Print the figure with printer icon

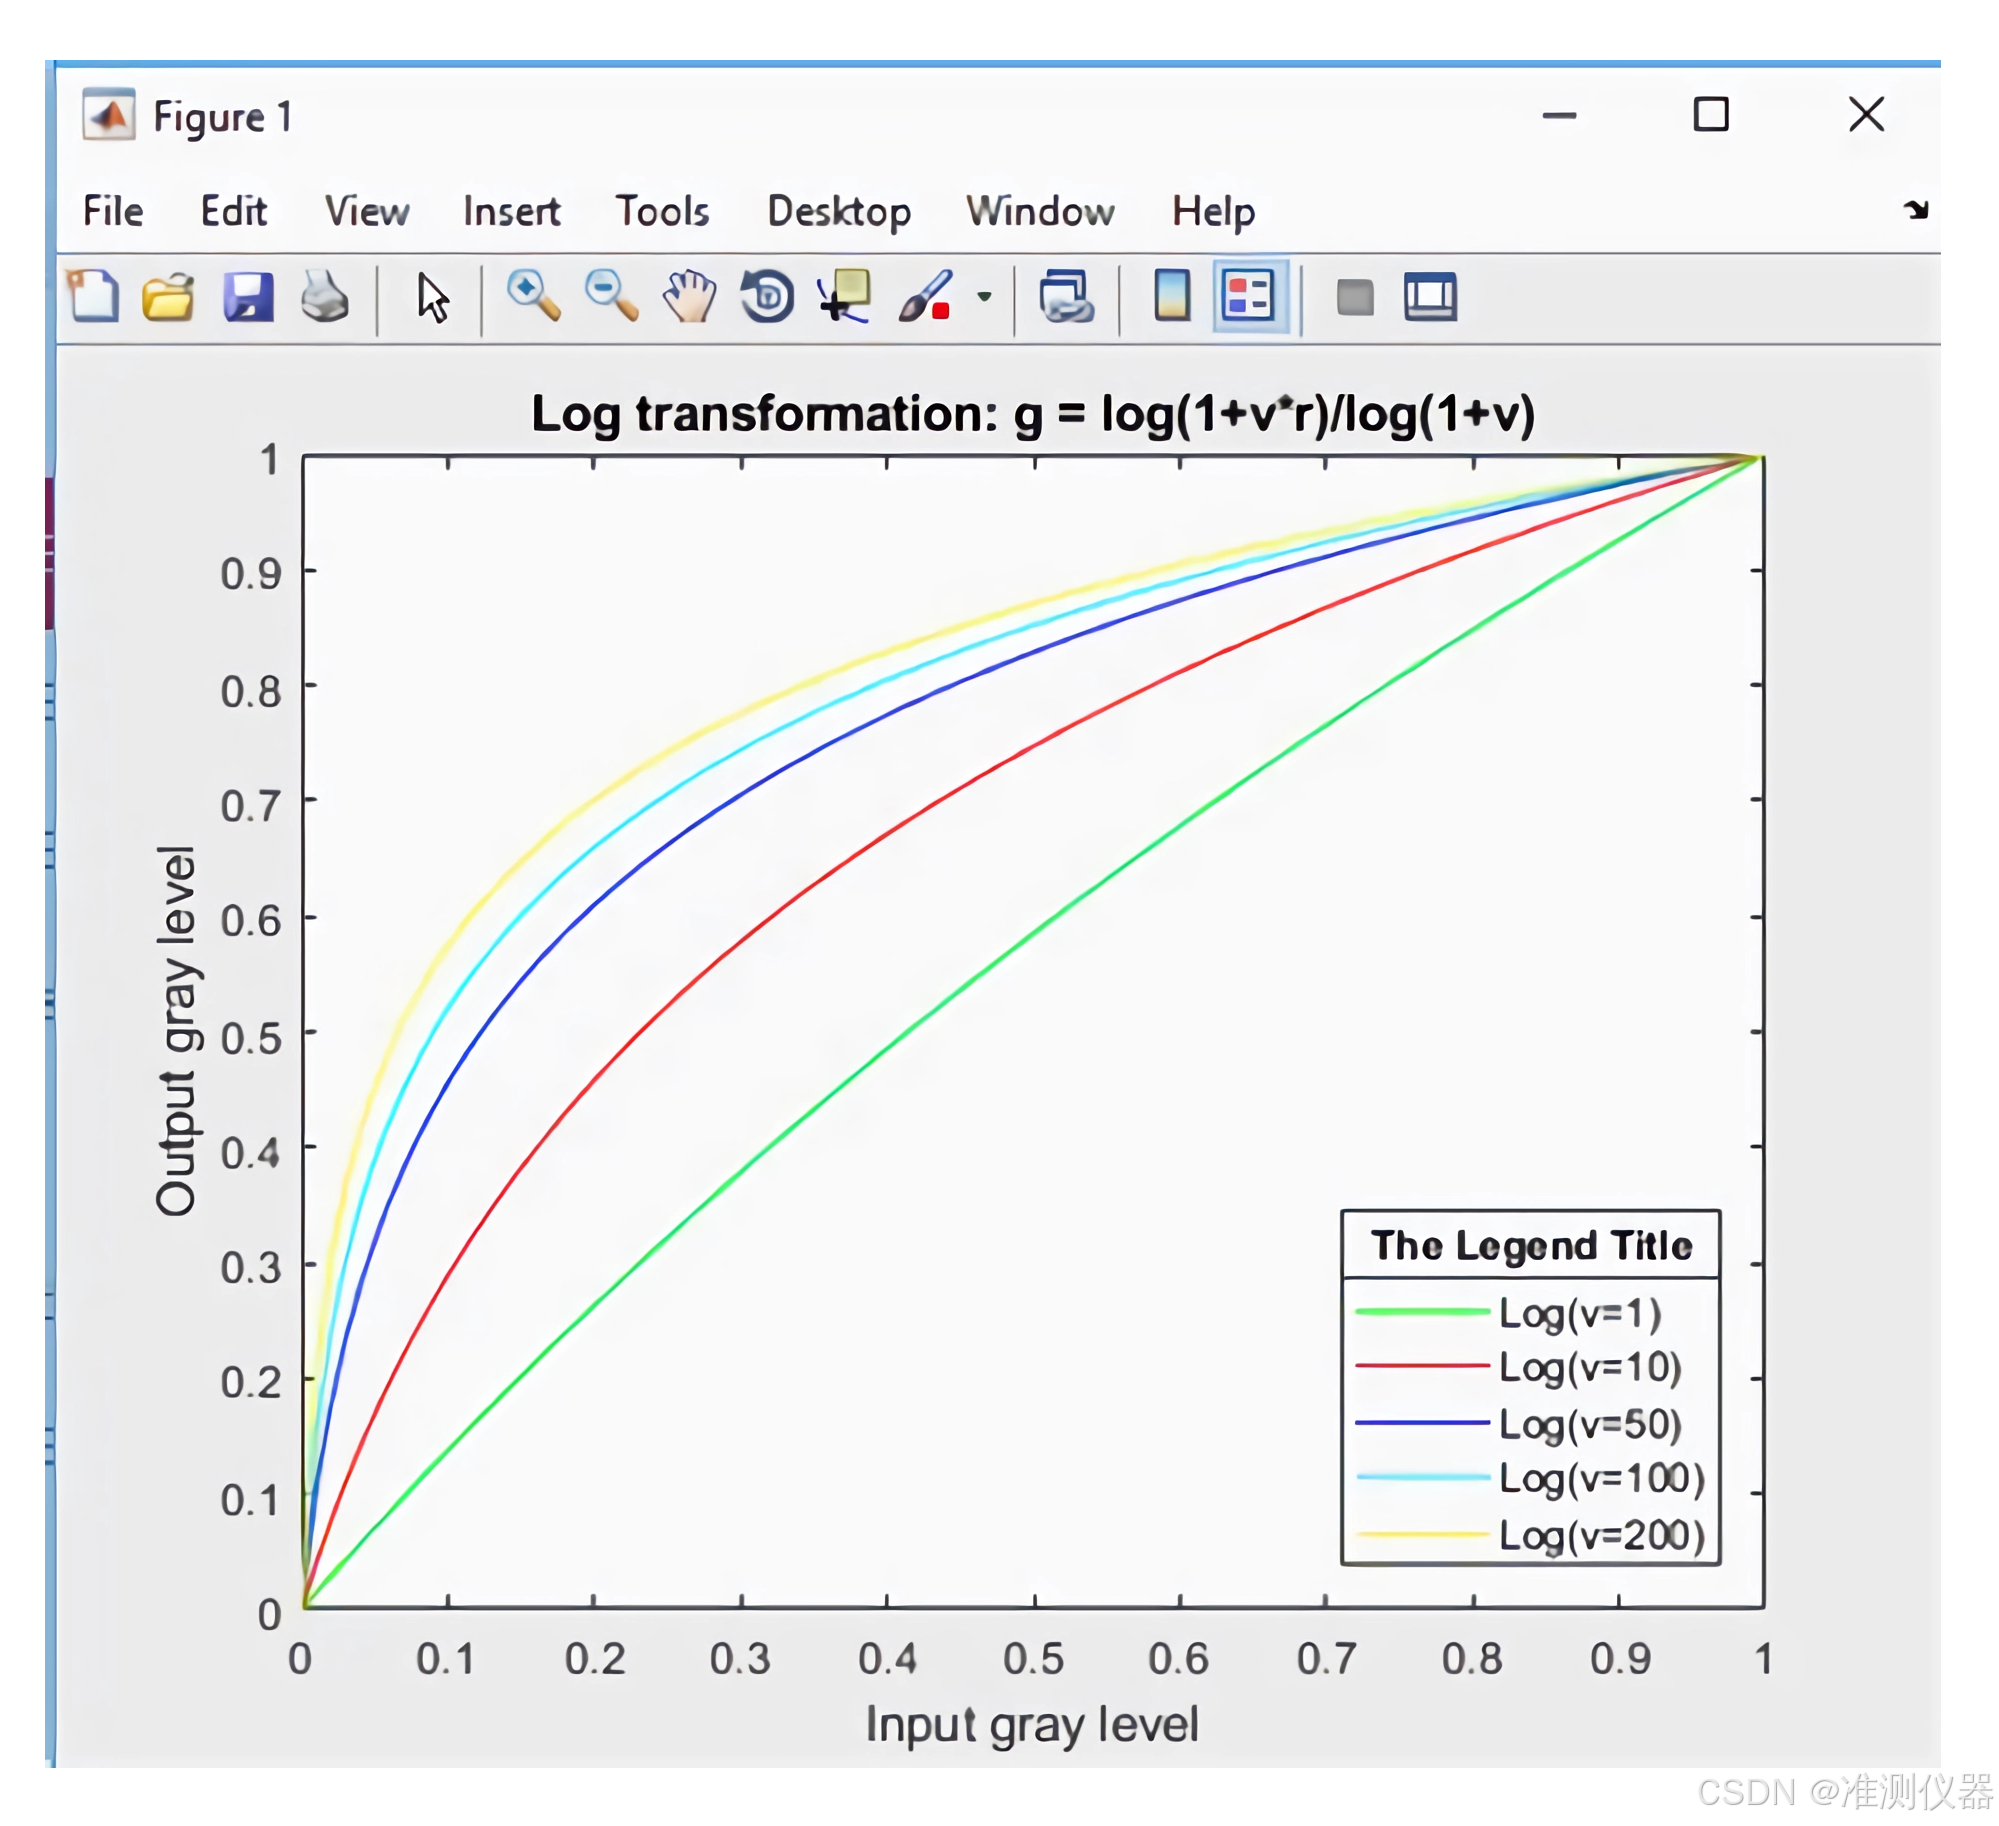tap(324, 296)
